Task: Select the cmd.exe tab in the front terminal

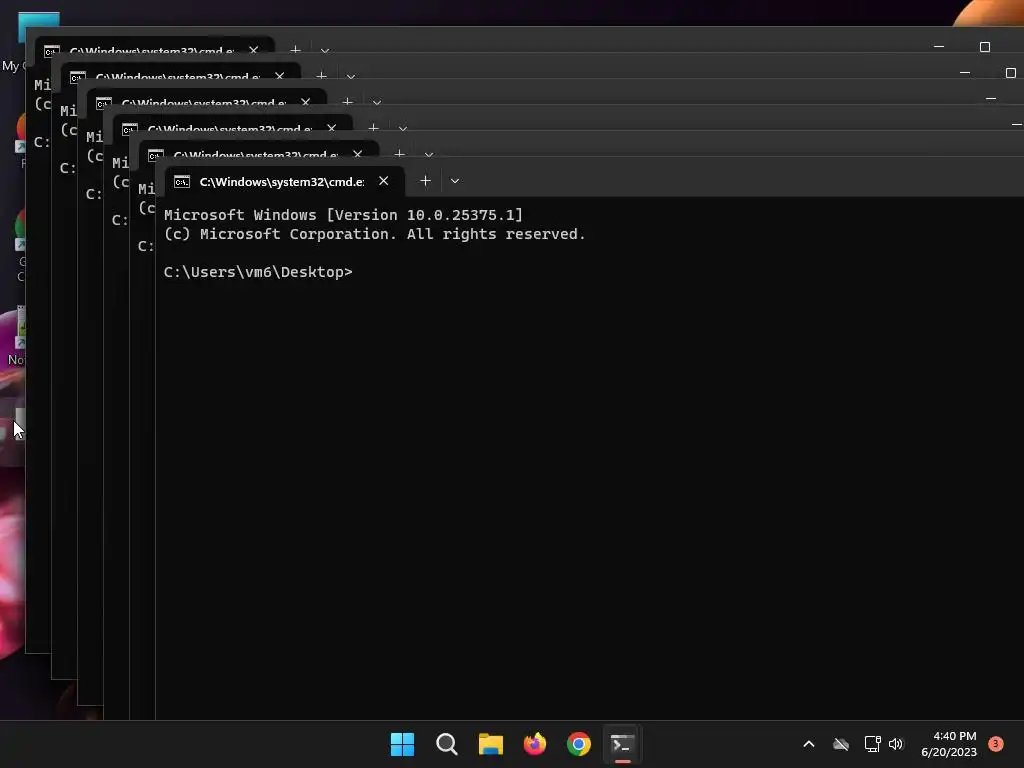Action: pyautogui.click(x=285, y=182)
